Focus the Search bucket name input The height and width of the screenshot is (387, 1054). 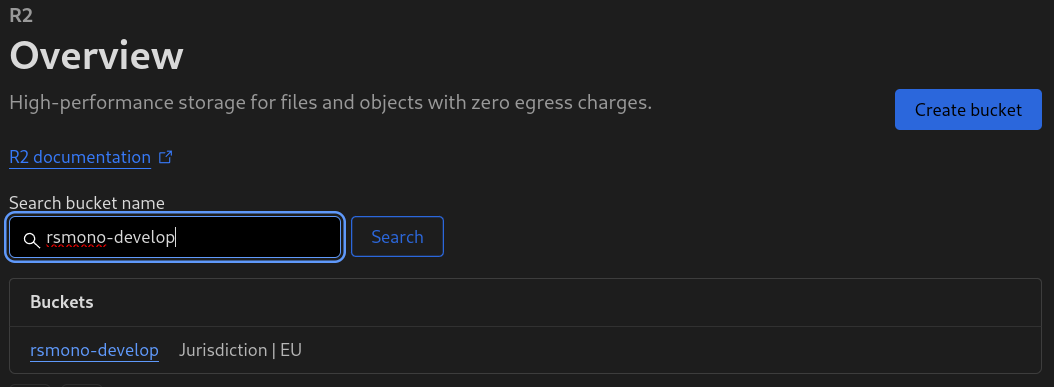tap(175, 236)
